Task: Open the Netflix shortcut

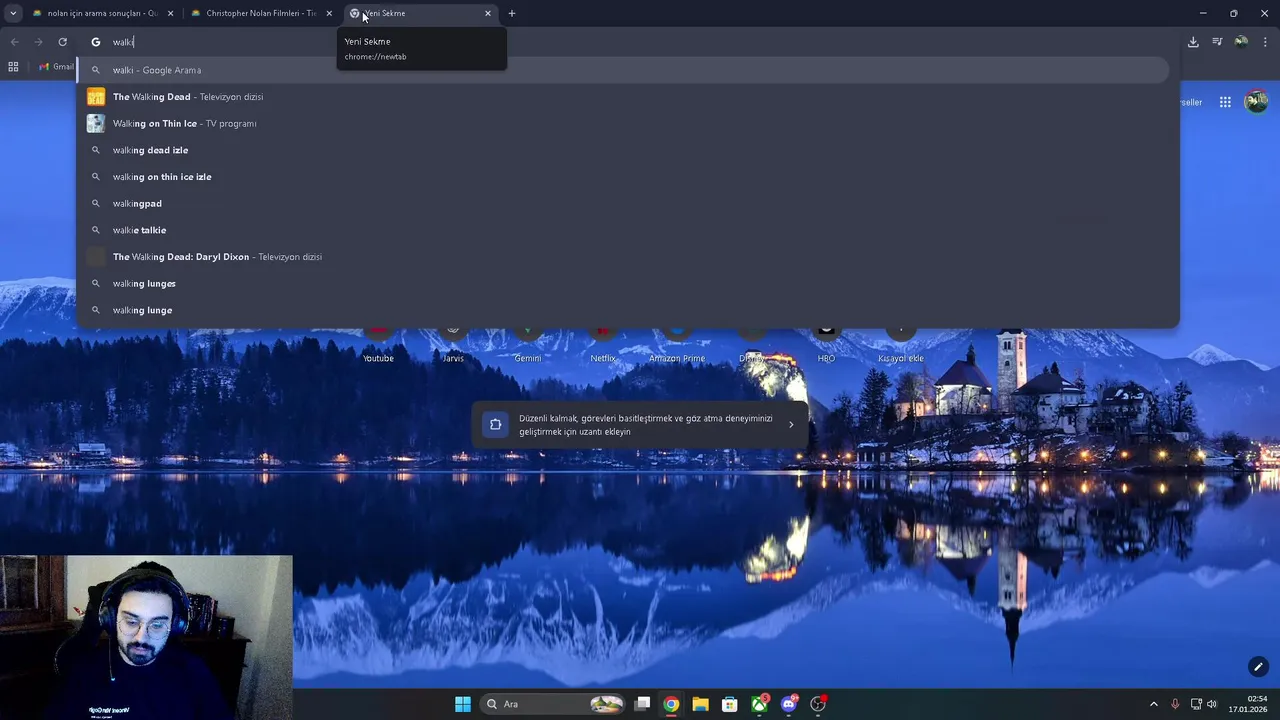Action: coord(603,345)
